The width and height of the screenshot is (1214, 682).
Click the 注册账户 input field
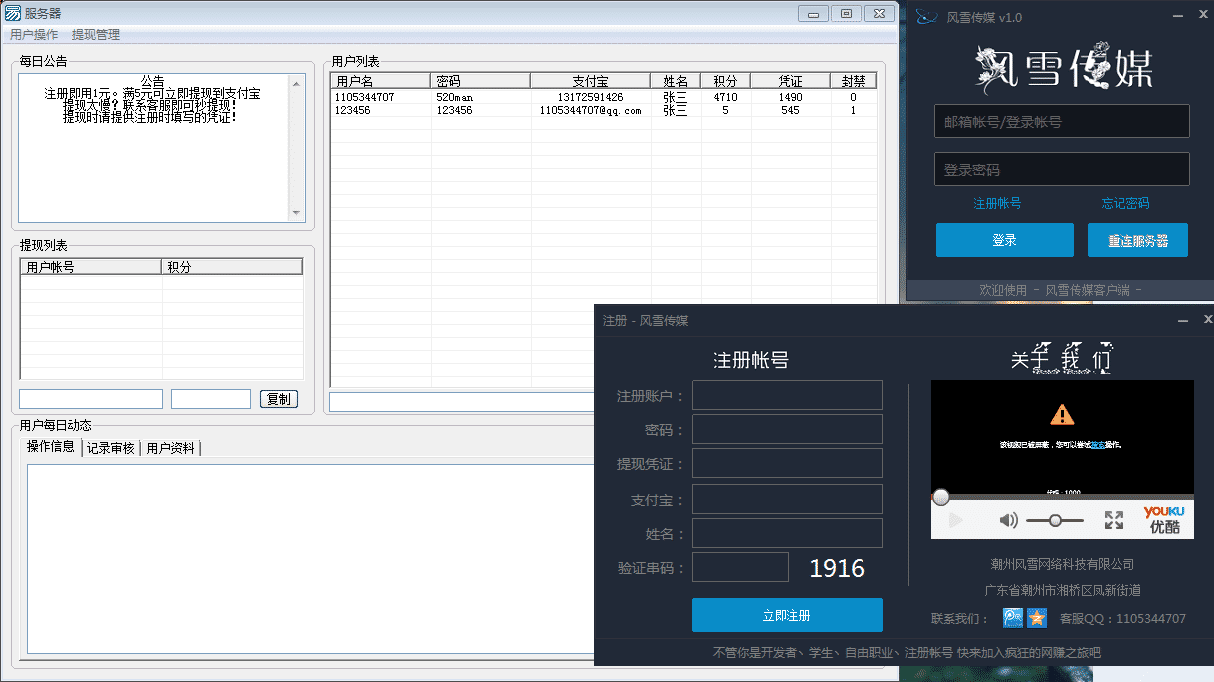pyautogui.click(x=787, y=395)
